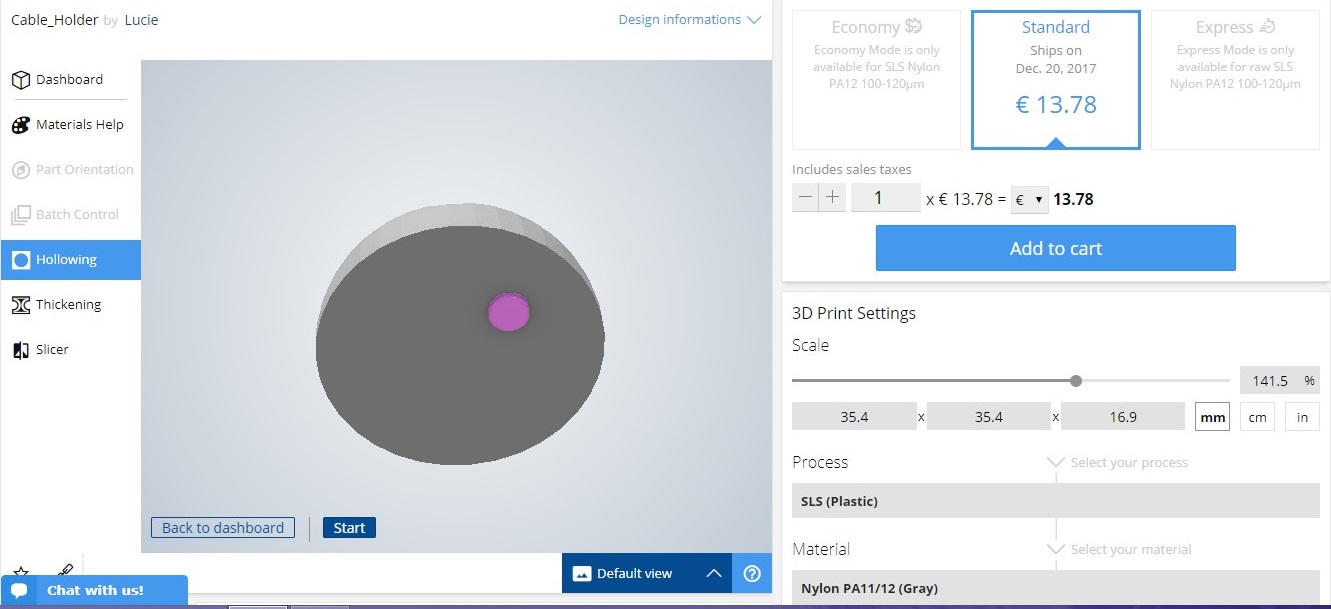Screen dimensions: 1331x609
Task: Click the Hollowing circle icon
Action: (x=20, y=260)
